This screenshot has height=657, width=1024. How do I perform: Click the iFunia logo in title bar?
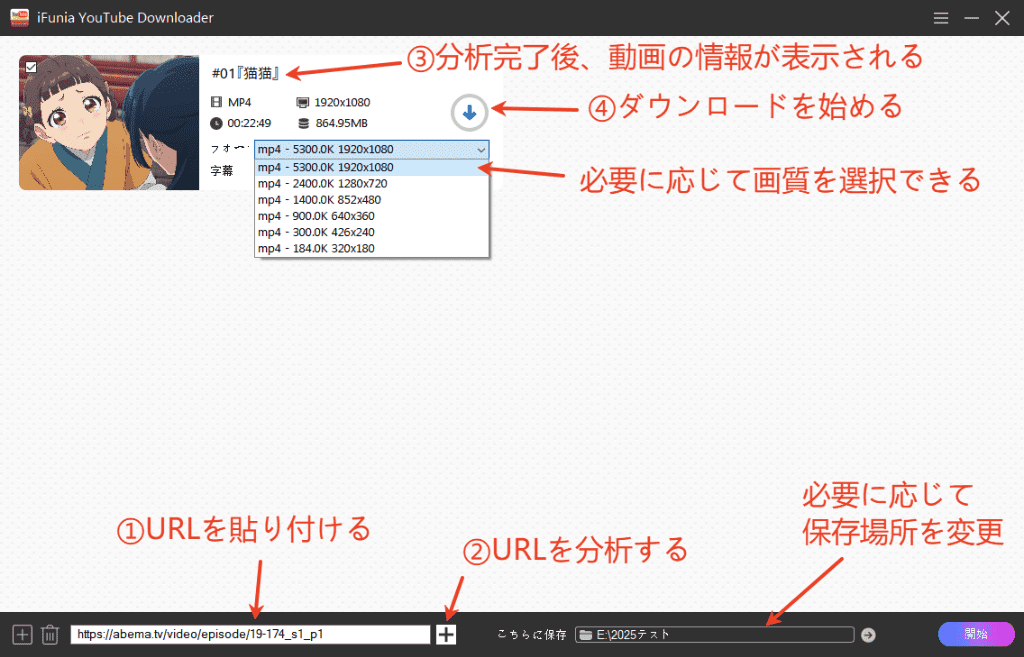(22, 17)
